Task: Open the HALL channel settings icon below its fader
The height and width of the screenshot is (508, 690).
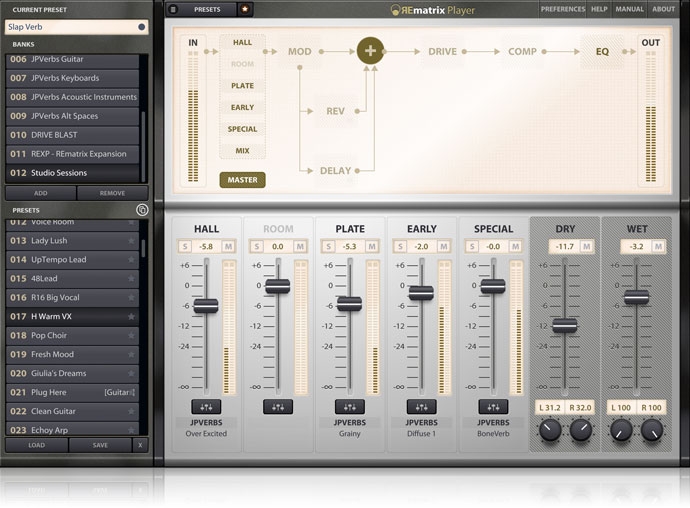Action: pyautogui.click(x=206, y=407)
